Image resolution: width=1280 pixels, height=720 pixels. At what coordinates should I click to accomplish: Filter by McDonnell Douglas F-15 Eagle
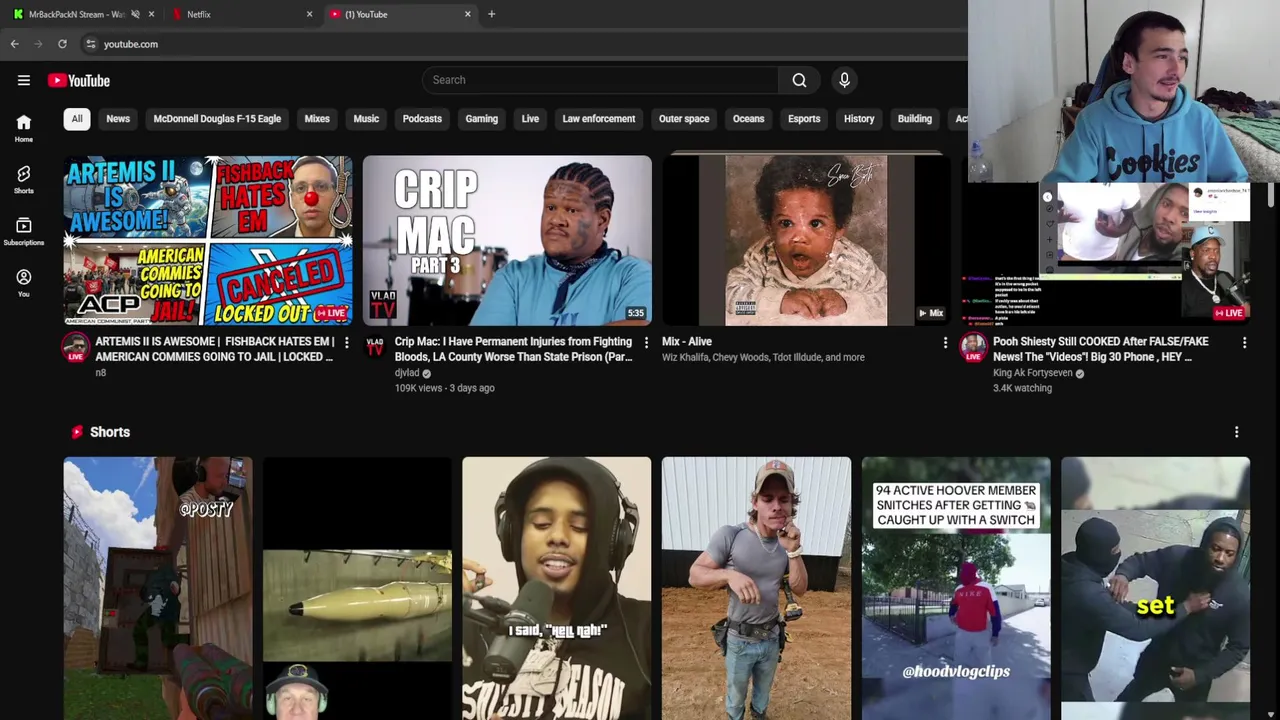click(x=217, y=119)
